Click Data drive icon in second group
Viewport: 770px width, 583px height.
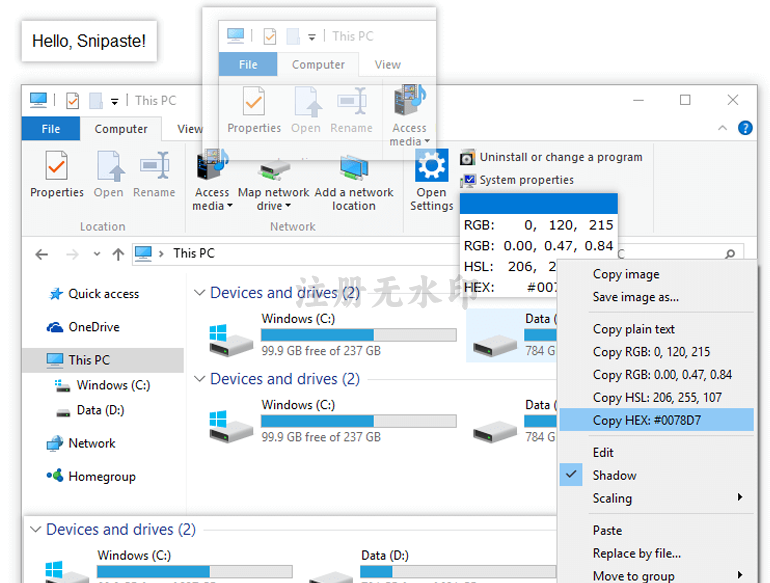click(495, 431)
